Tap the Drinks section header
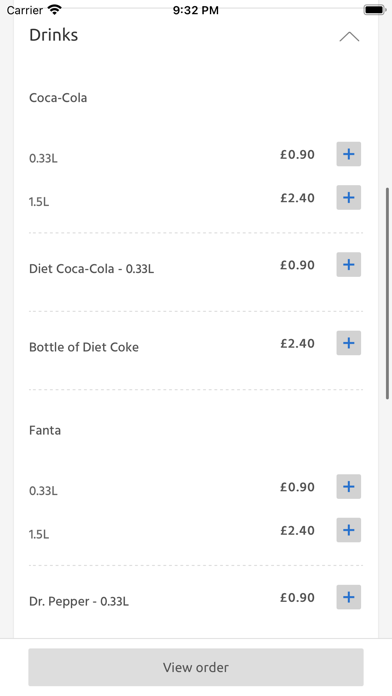Image resolution: width=392 pixels, height=696 pixels. click(x=53, y=35)
